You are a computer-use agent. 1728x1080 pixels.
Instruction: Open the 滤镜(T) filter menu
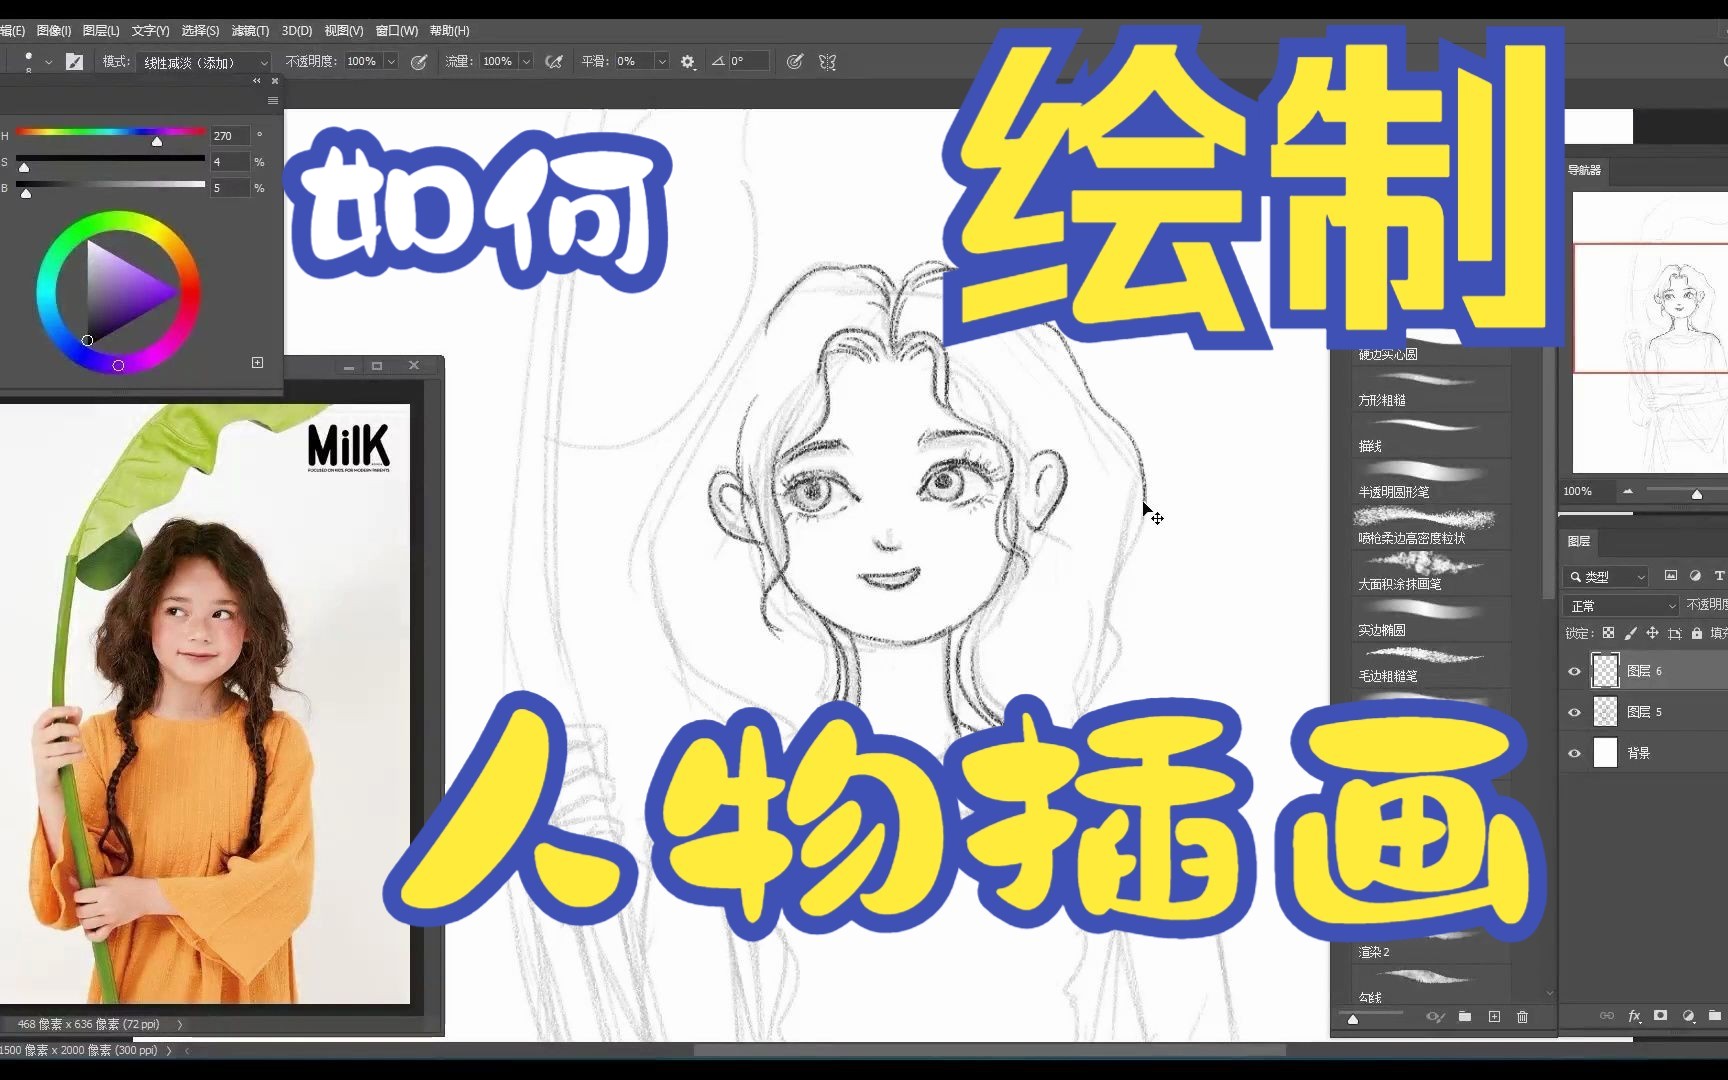(x=249, y=30)
